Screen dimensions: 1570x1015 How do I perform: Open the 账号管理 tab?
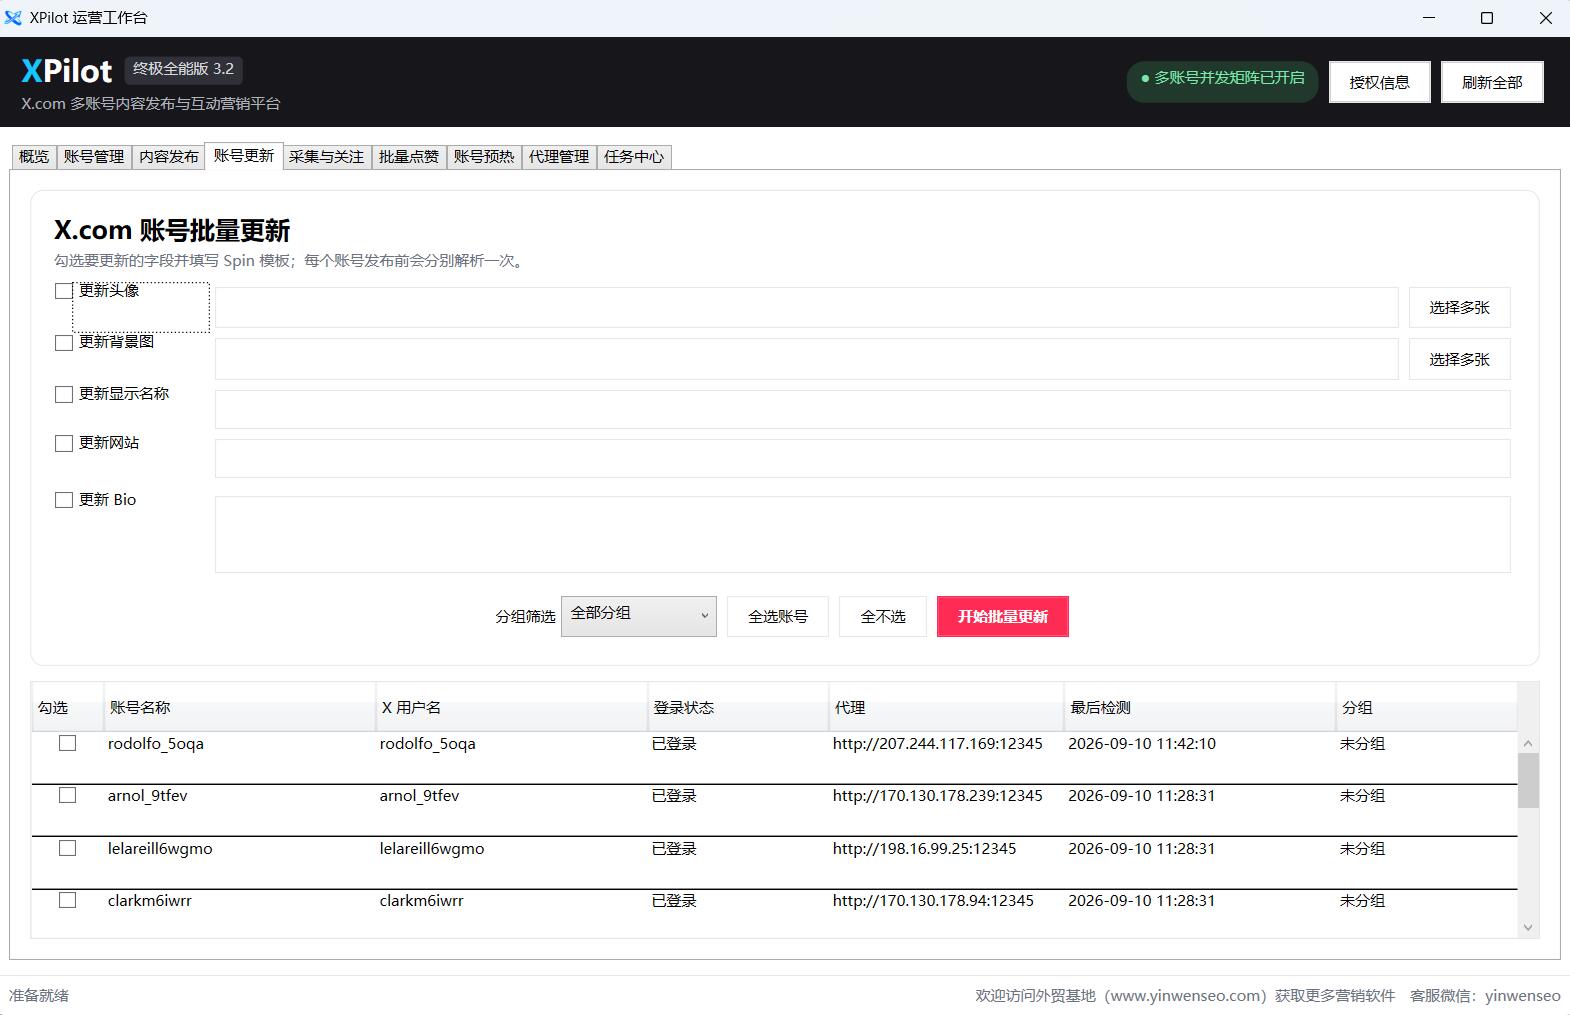(x=94, y=157)
